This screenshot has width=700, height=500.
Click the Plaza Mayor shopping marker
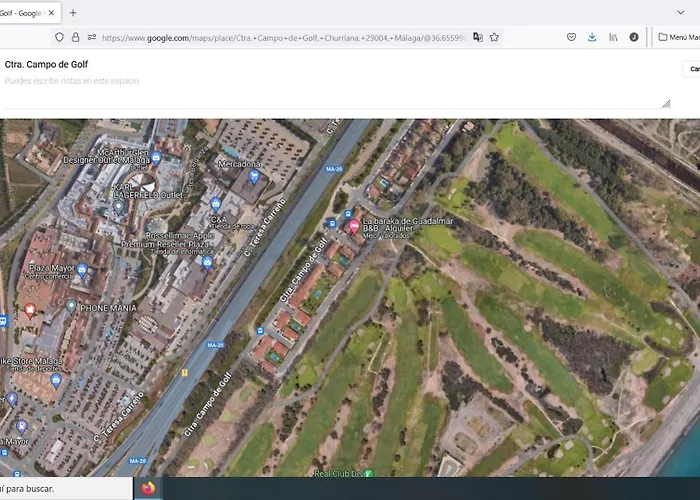[82, 271]
